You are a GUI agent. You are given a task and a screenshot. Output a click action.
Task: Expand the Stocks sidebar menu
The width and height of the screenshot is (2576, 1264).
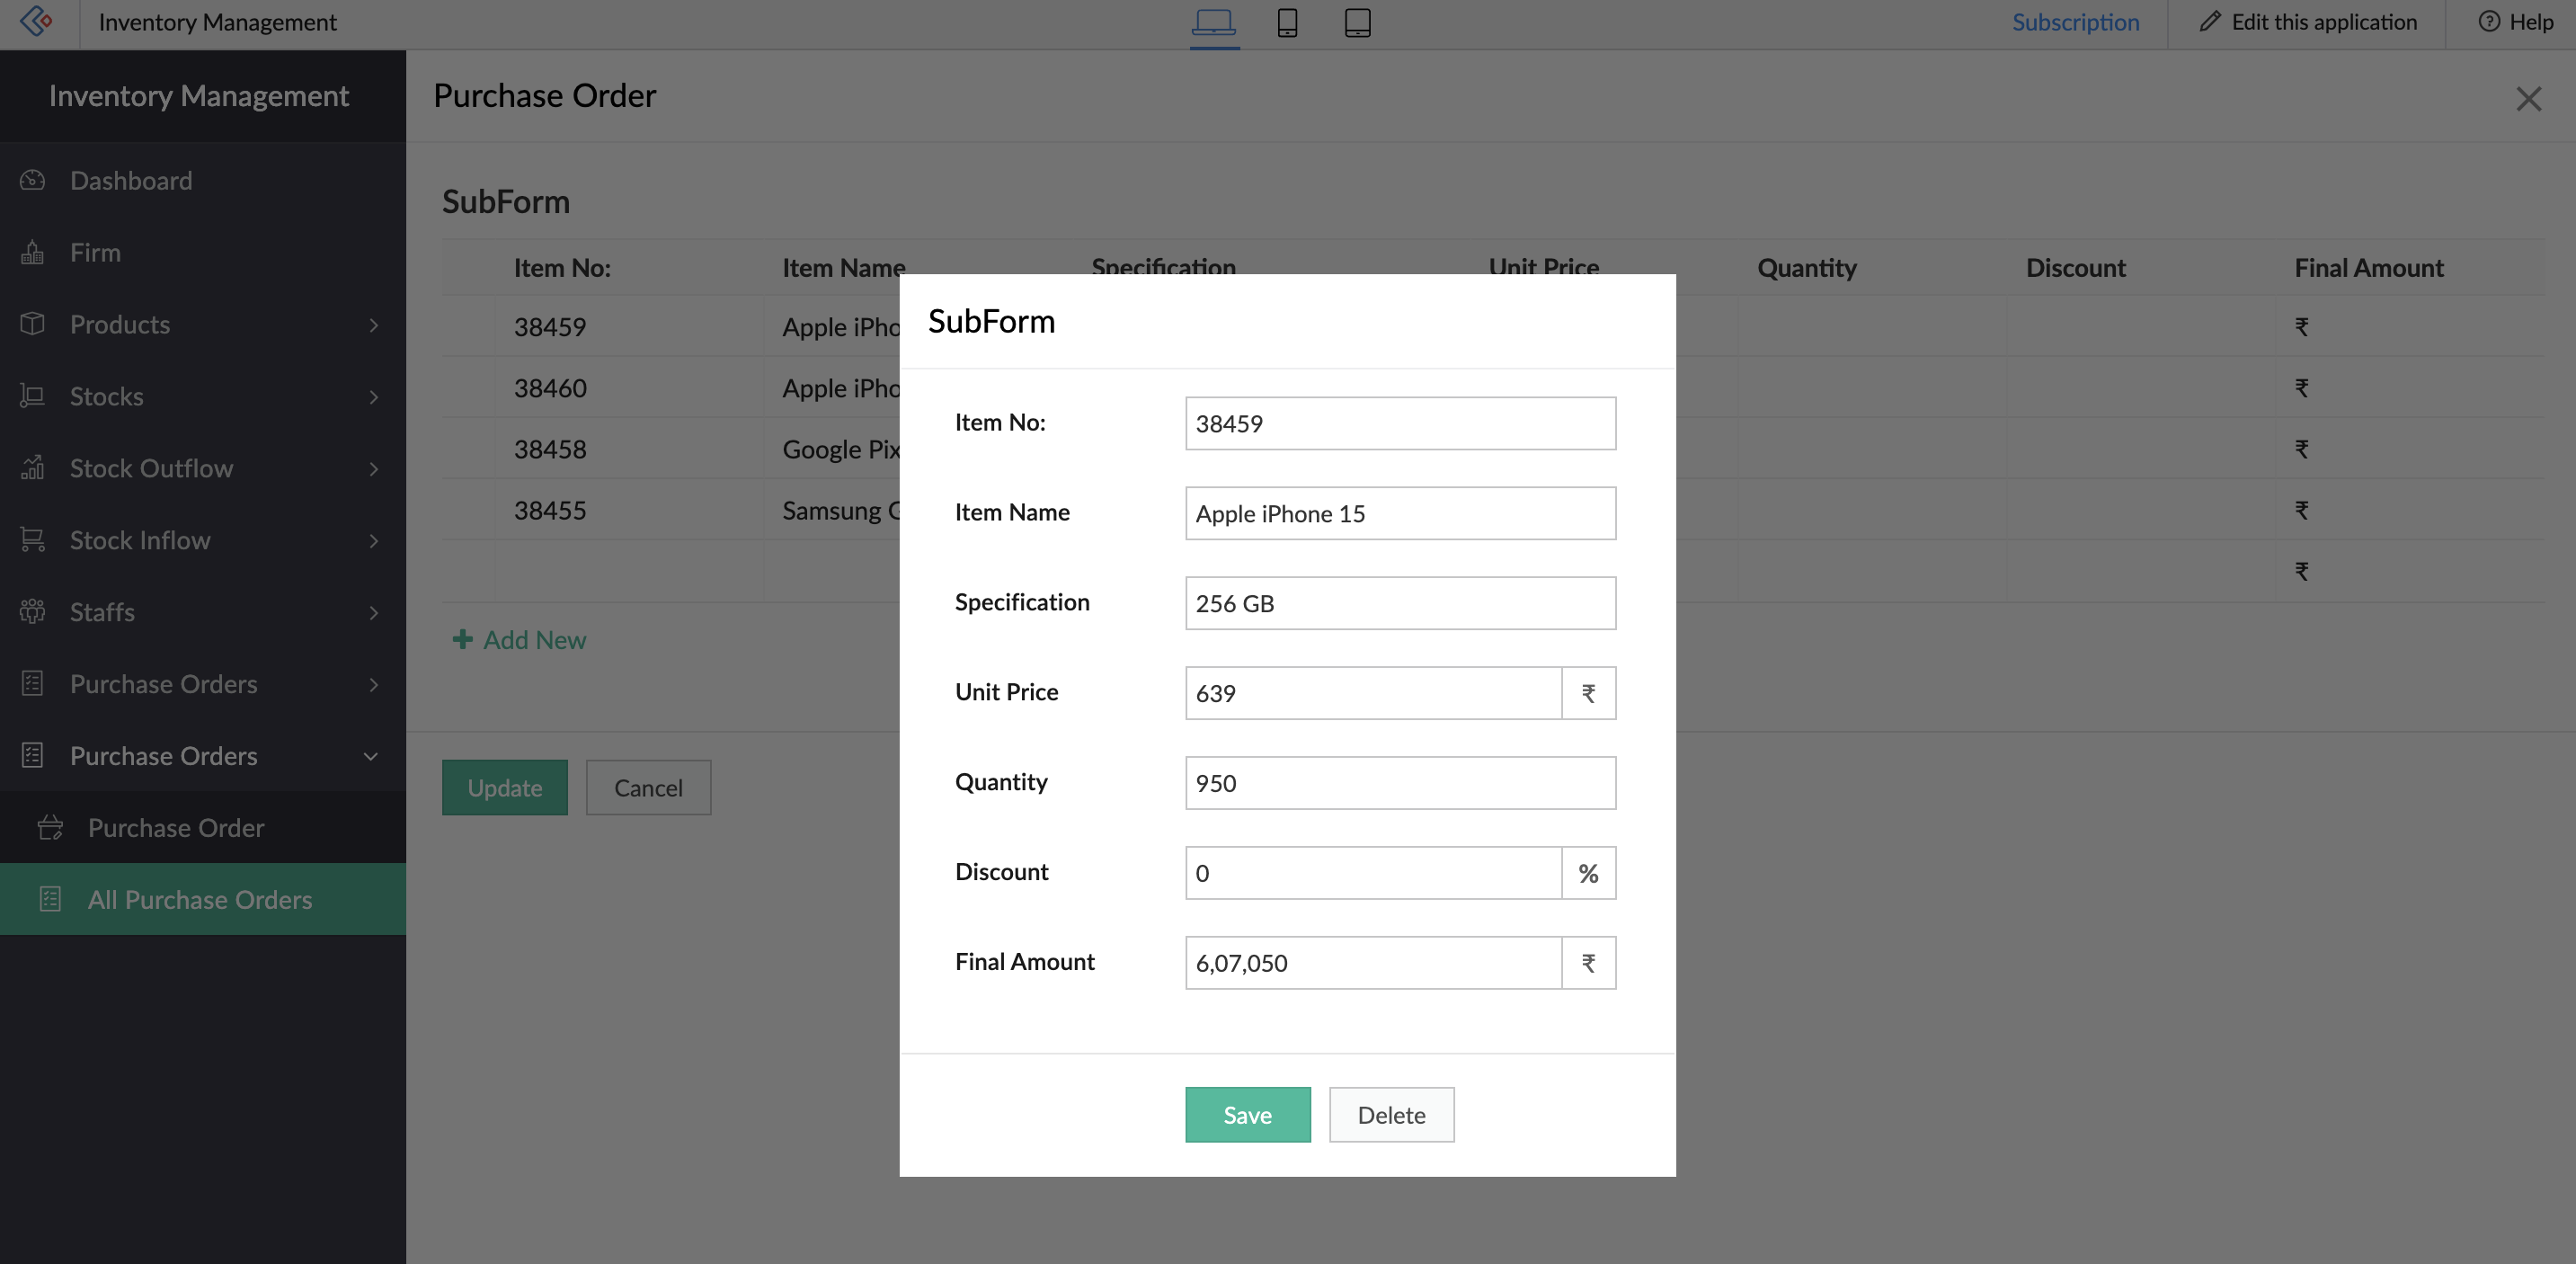click(373, 397)
